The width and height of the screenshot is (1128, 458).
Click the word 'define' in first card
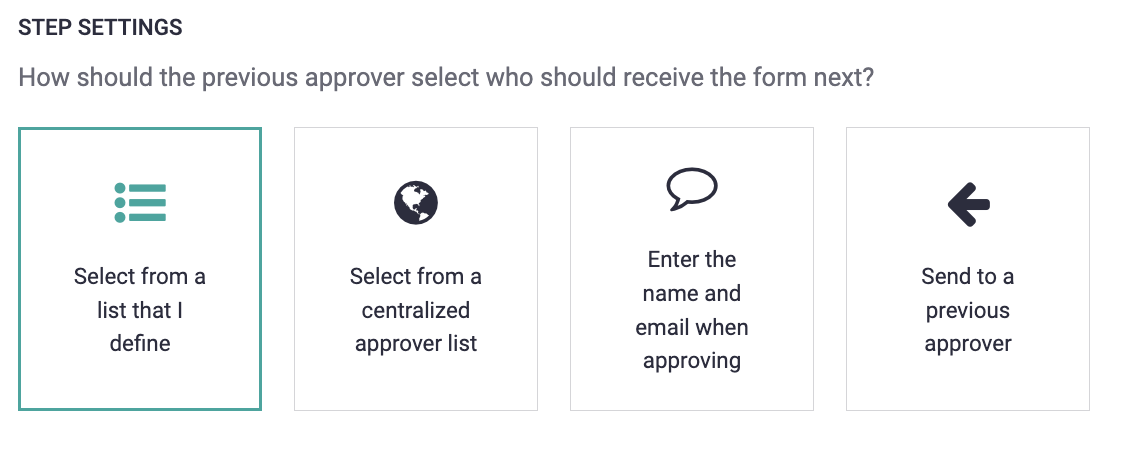140,343
